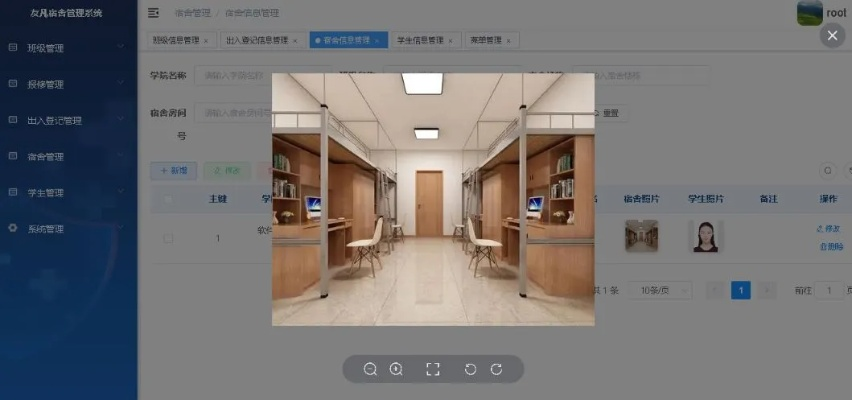The width and height of the screenshot is (852, 400).
Task: Close the image preview overlay
Action: 832,36
